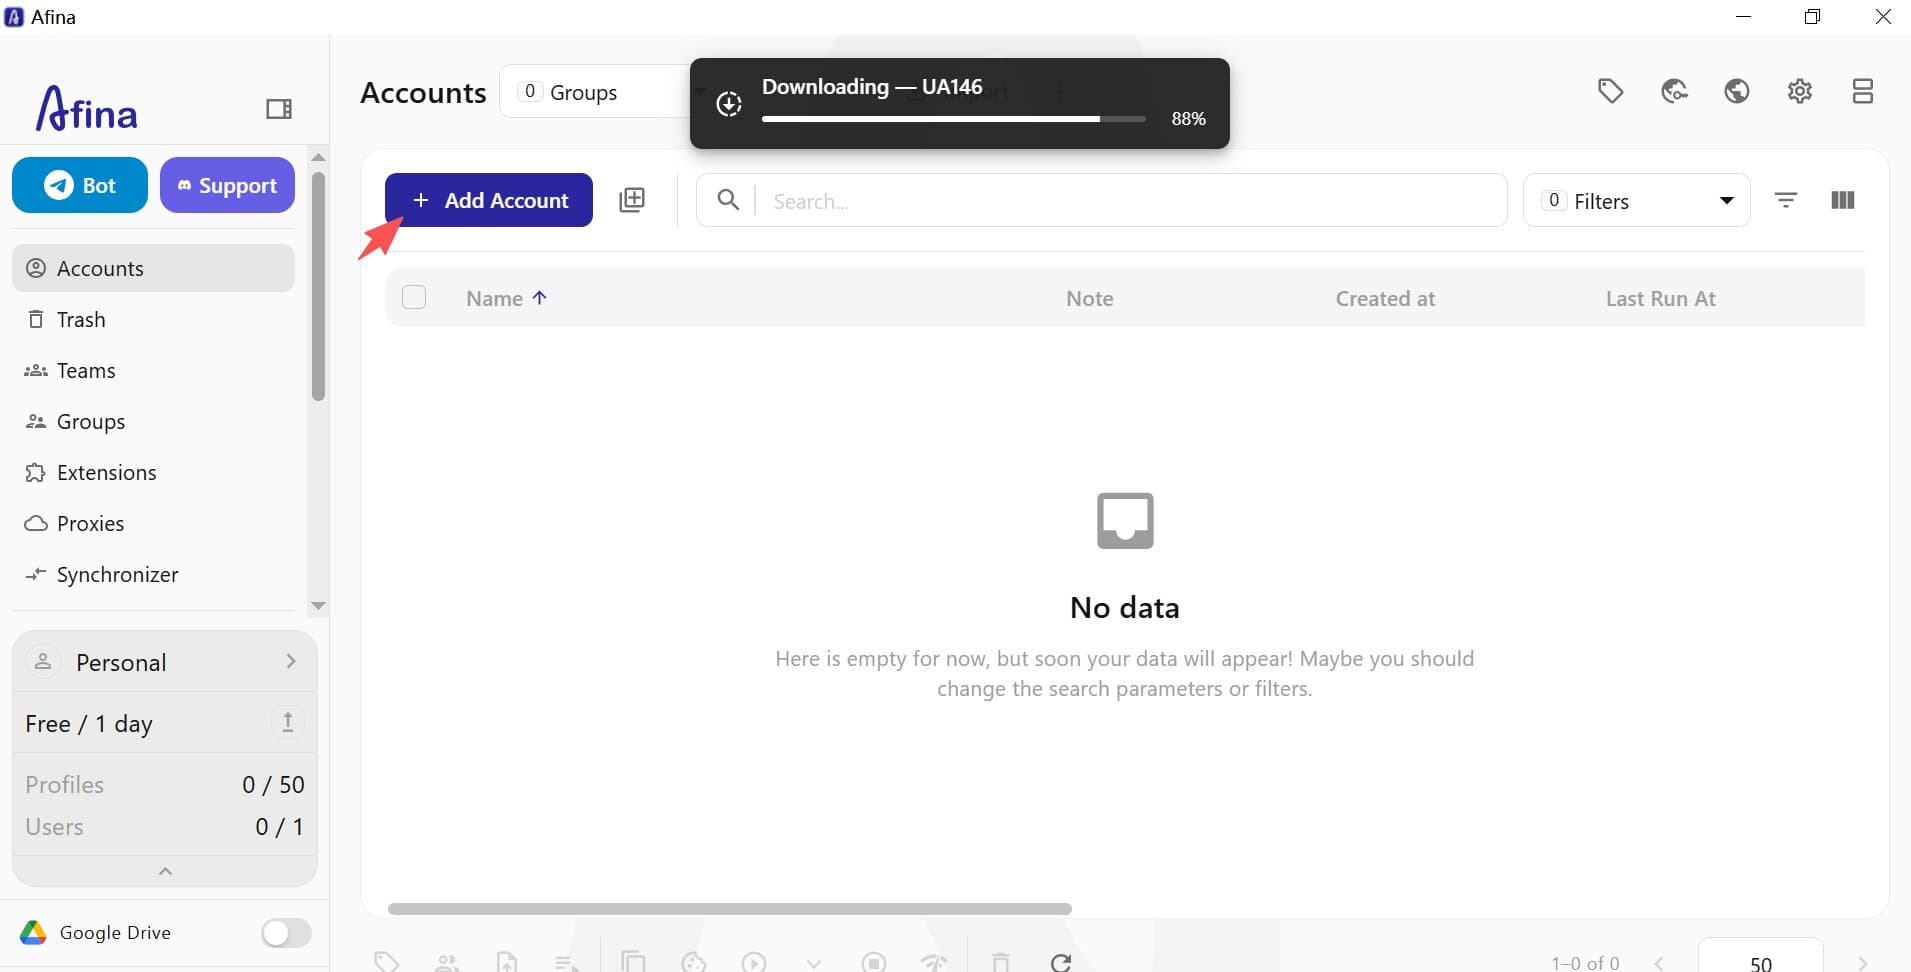
Task: Click the Afina logo
Action: [x=87, y=108]
